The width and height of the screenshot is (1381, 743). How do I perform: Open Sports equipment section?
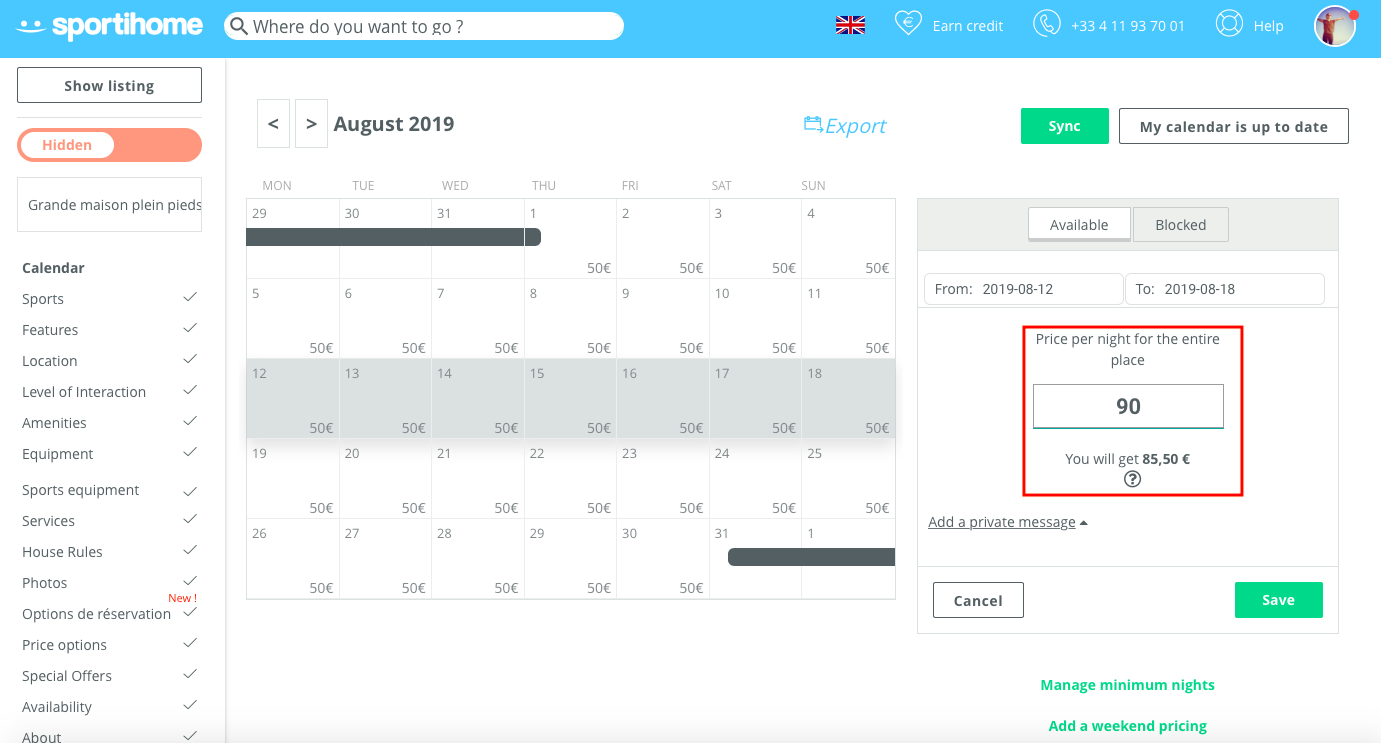click(x=81, y=490)
